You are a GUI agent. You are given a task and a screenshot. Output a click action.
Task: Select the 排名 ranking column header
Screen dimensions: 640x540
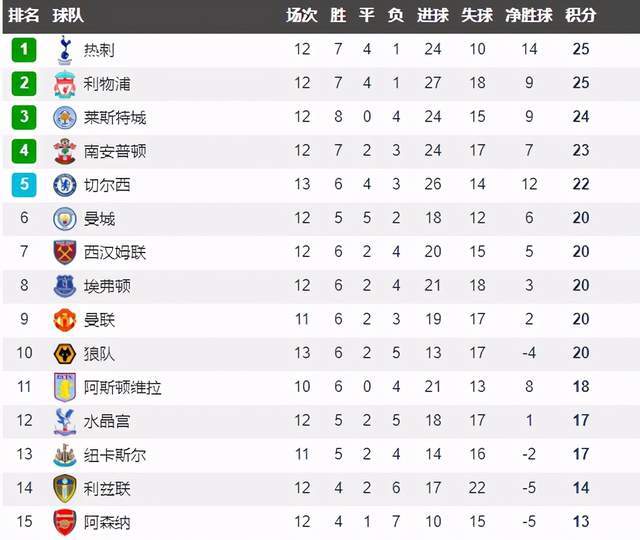pyautogui.click(x=24, y=16)
